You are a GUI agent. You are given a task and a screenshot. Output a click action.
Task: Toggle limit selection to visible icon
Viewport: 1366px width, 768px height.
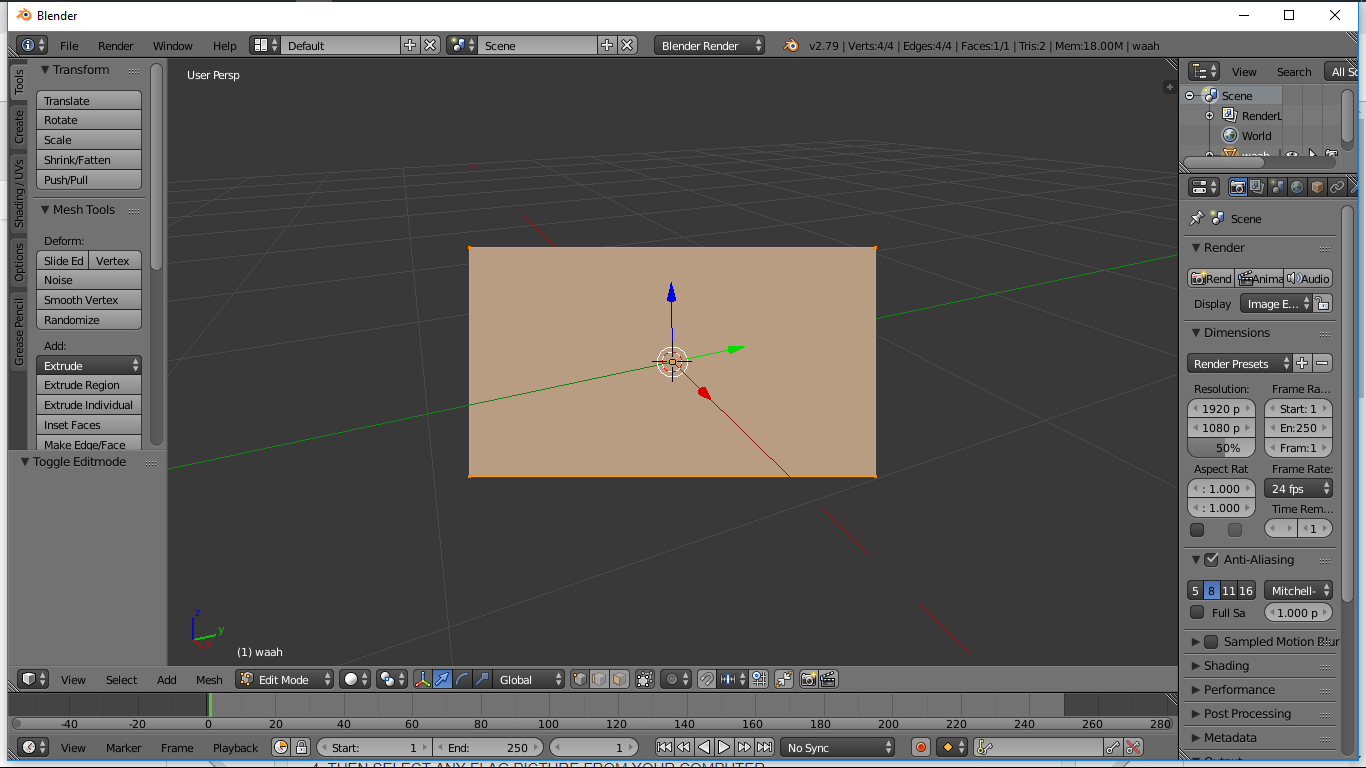[x=644, y=679]
